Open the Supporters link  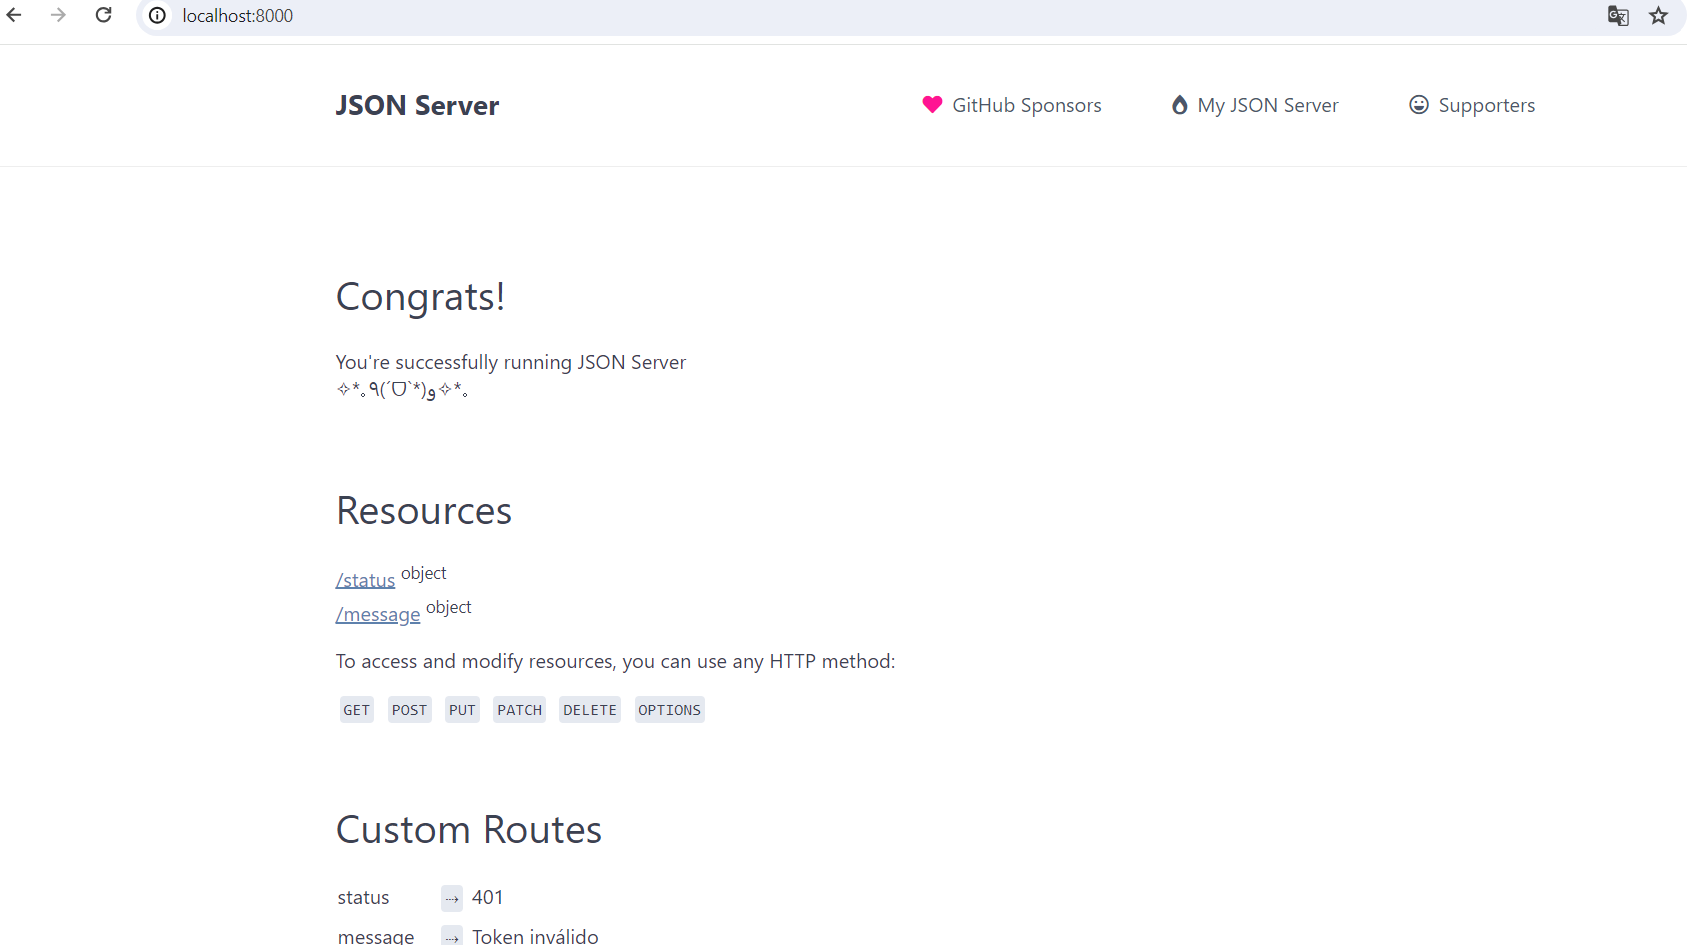(x=1472, y=105)
